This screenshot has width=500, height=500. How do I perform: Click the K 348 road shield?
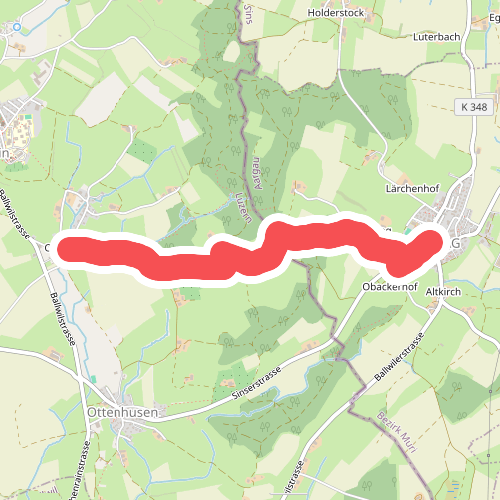(474, 107)
